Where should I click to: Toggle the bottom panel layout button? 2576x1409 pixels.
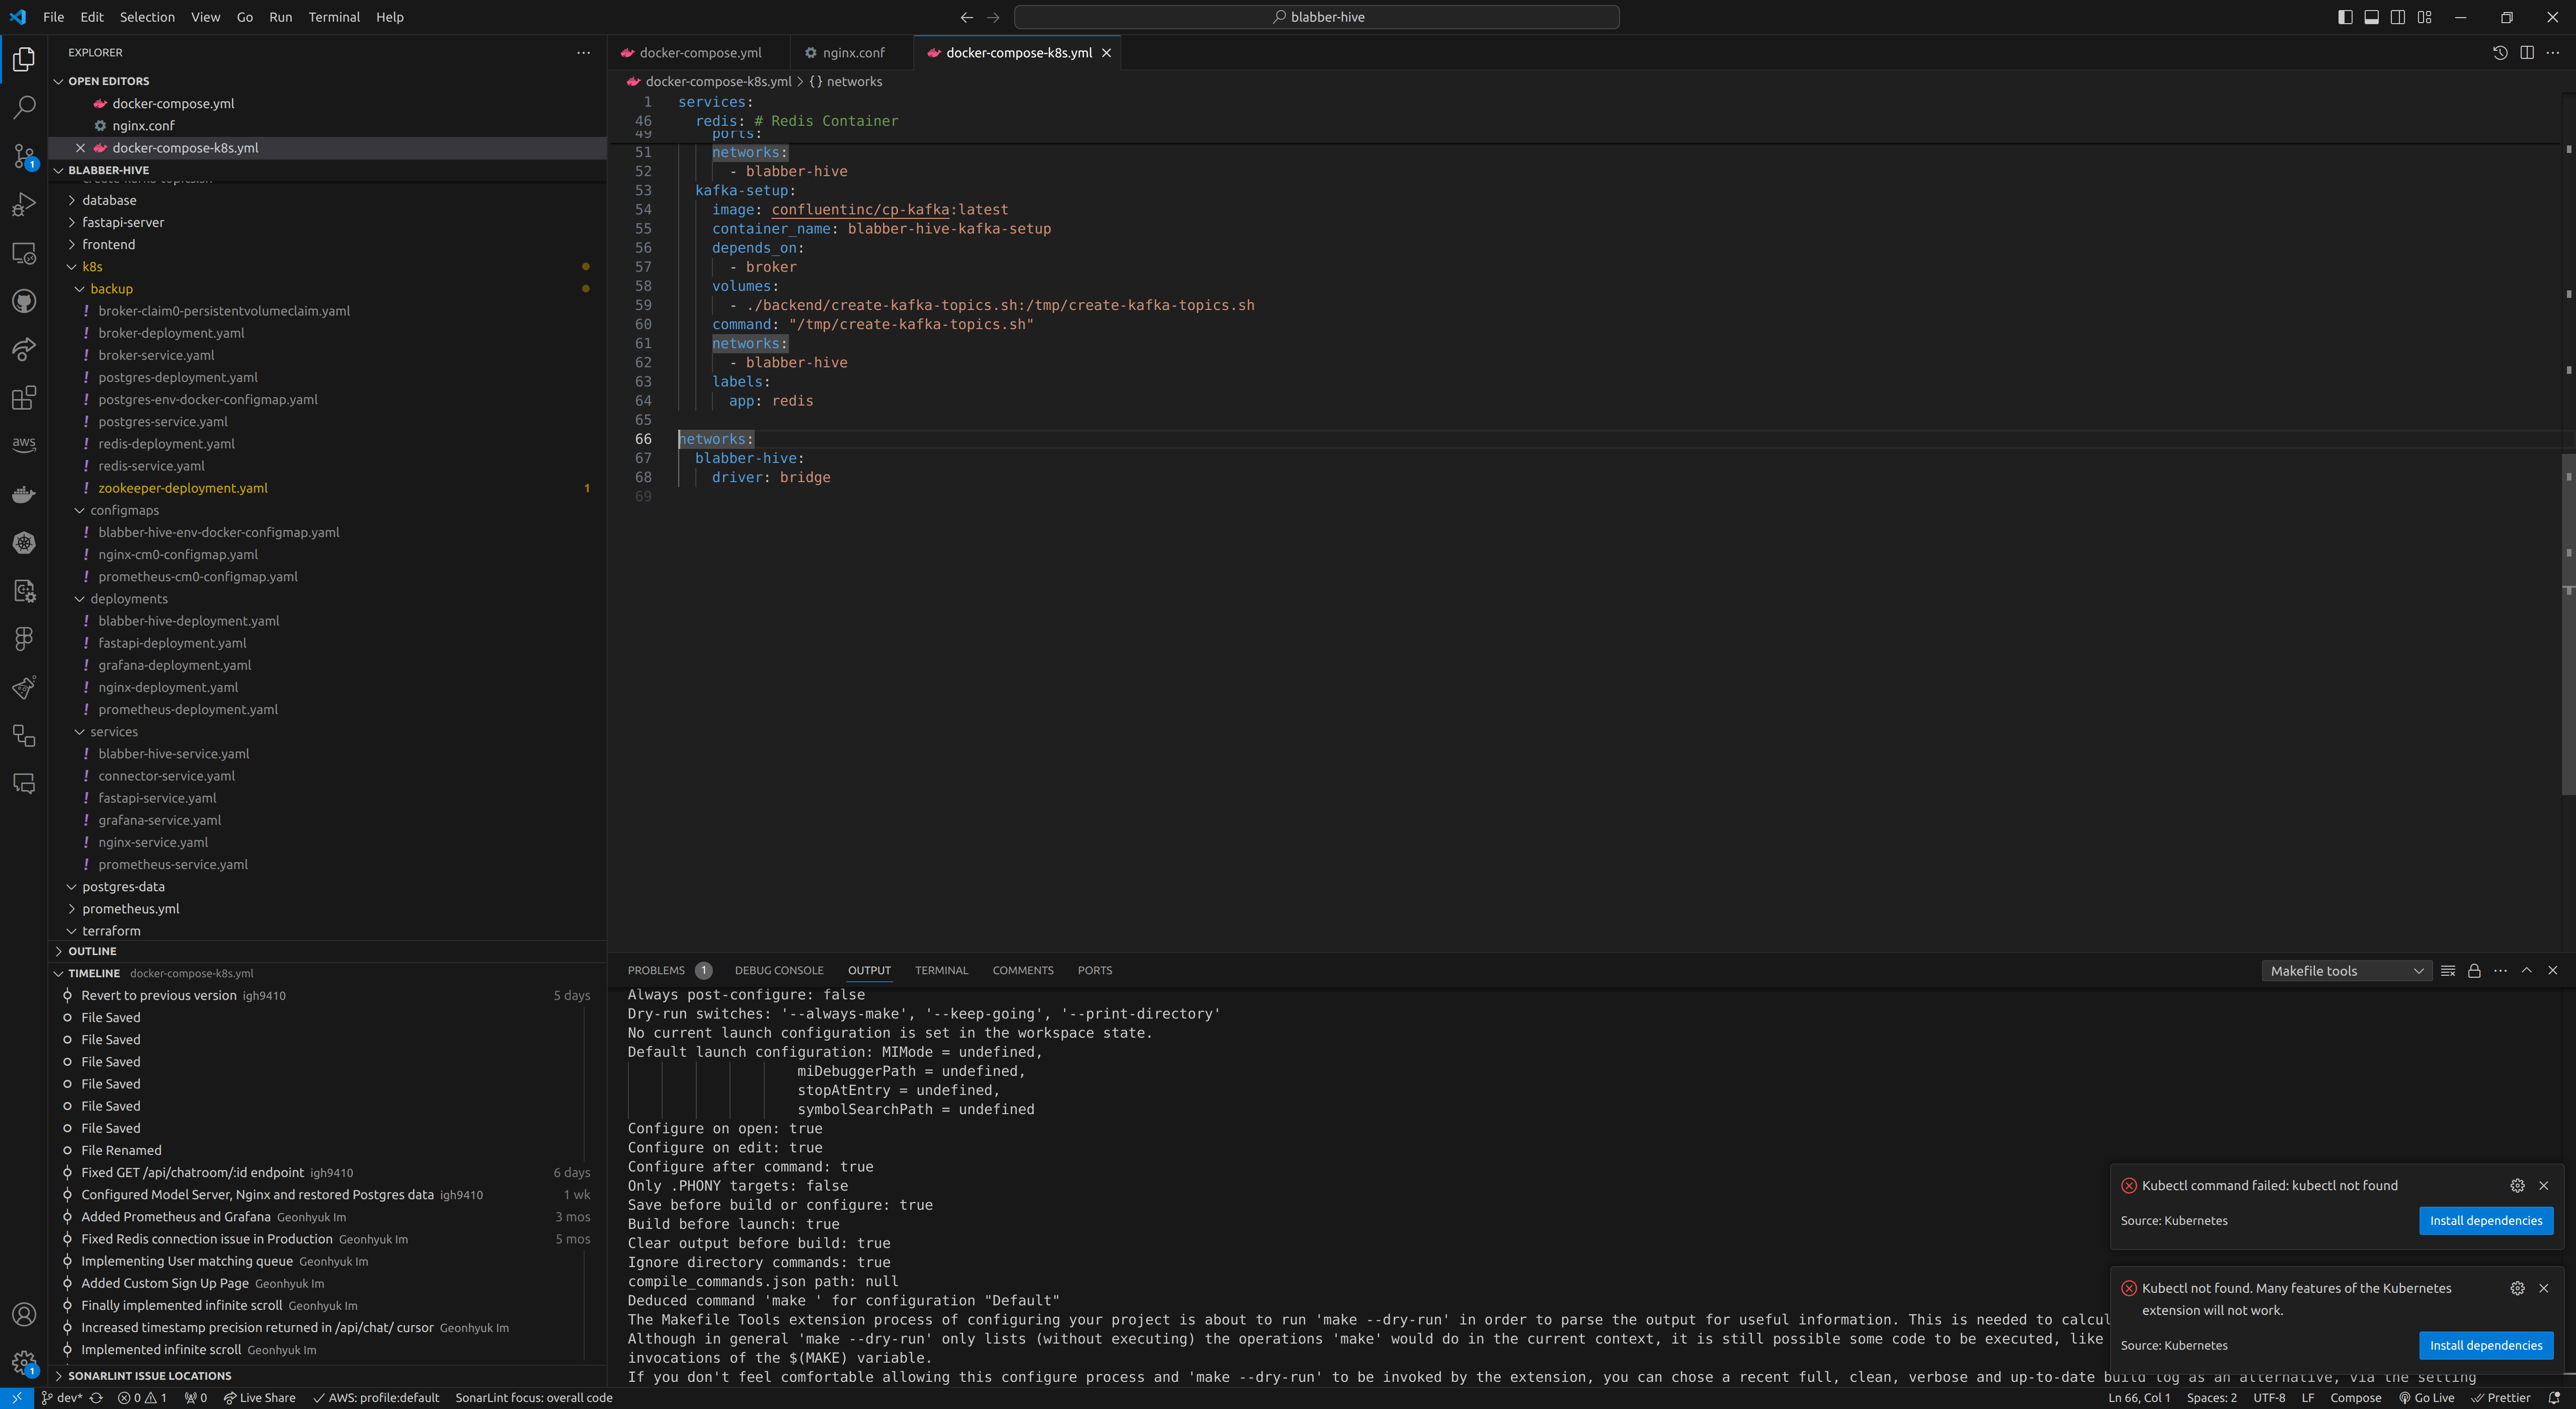point(2371,17)
